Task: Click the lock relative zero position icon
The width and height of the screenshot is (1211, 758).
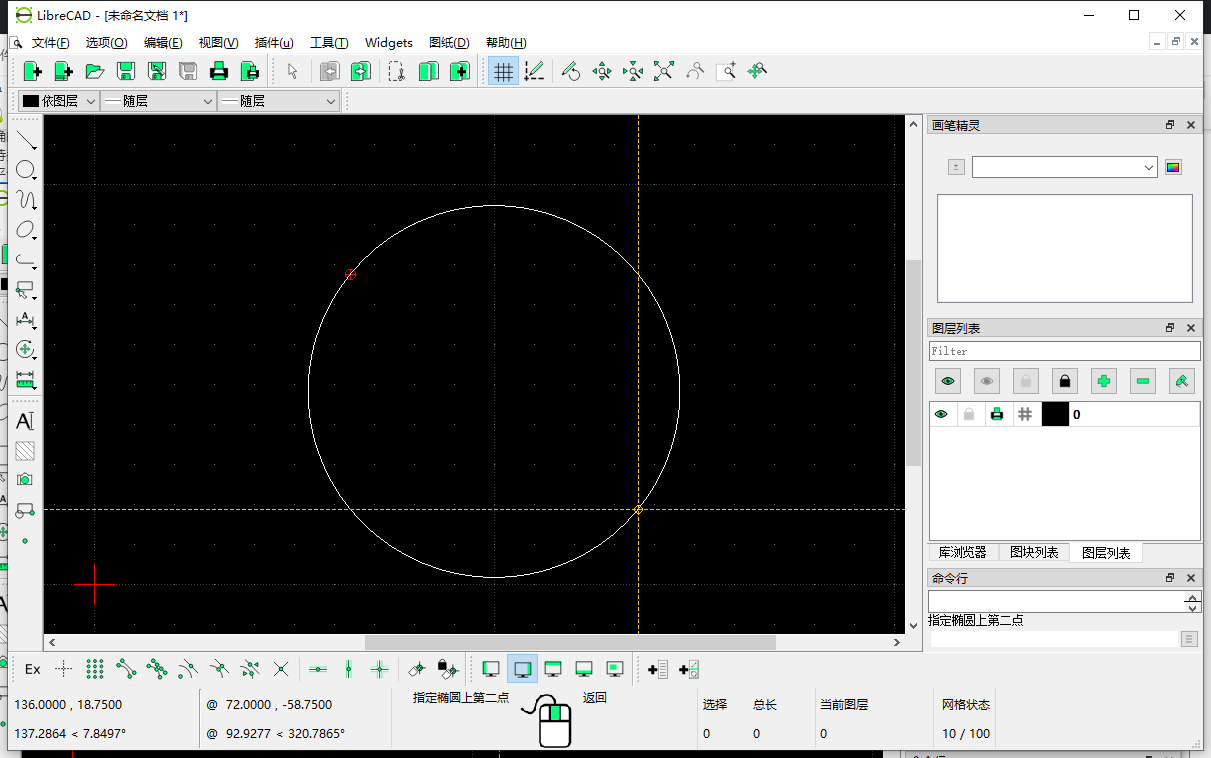Action: pos(448,669)
